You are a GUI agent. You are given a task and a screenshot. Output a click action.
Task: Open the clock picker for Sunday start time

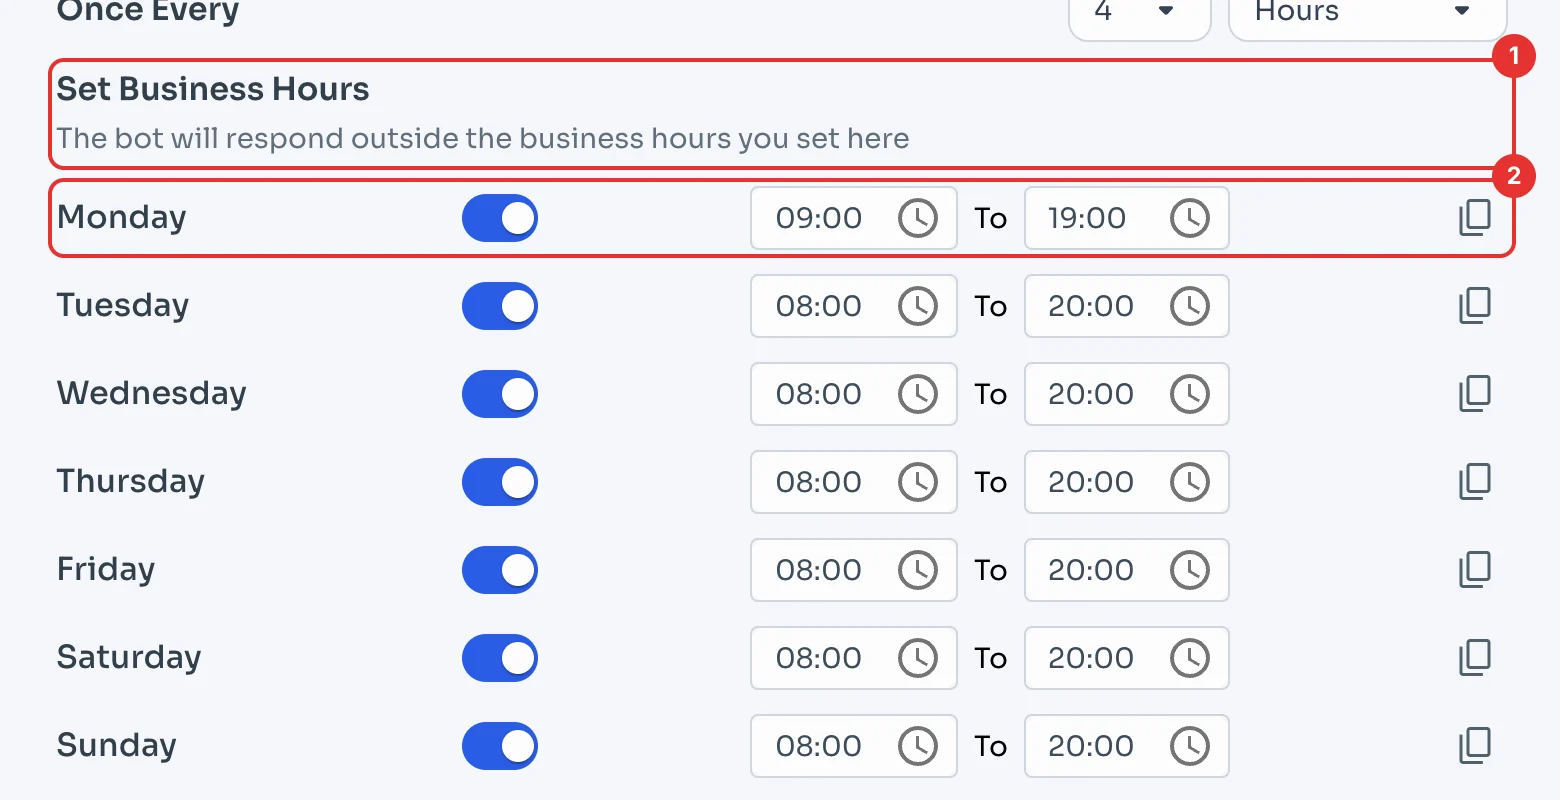coord(917,746)
